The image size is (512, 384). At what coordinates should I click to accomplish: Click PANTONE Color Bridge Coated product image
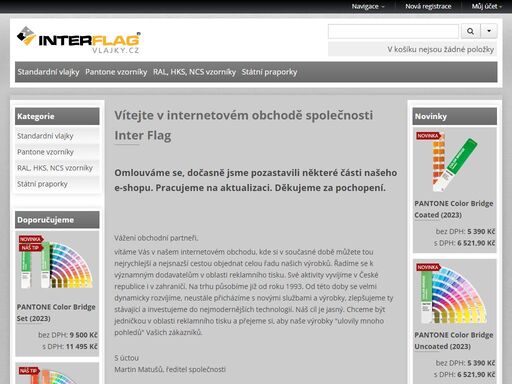(455, 163)
